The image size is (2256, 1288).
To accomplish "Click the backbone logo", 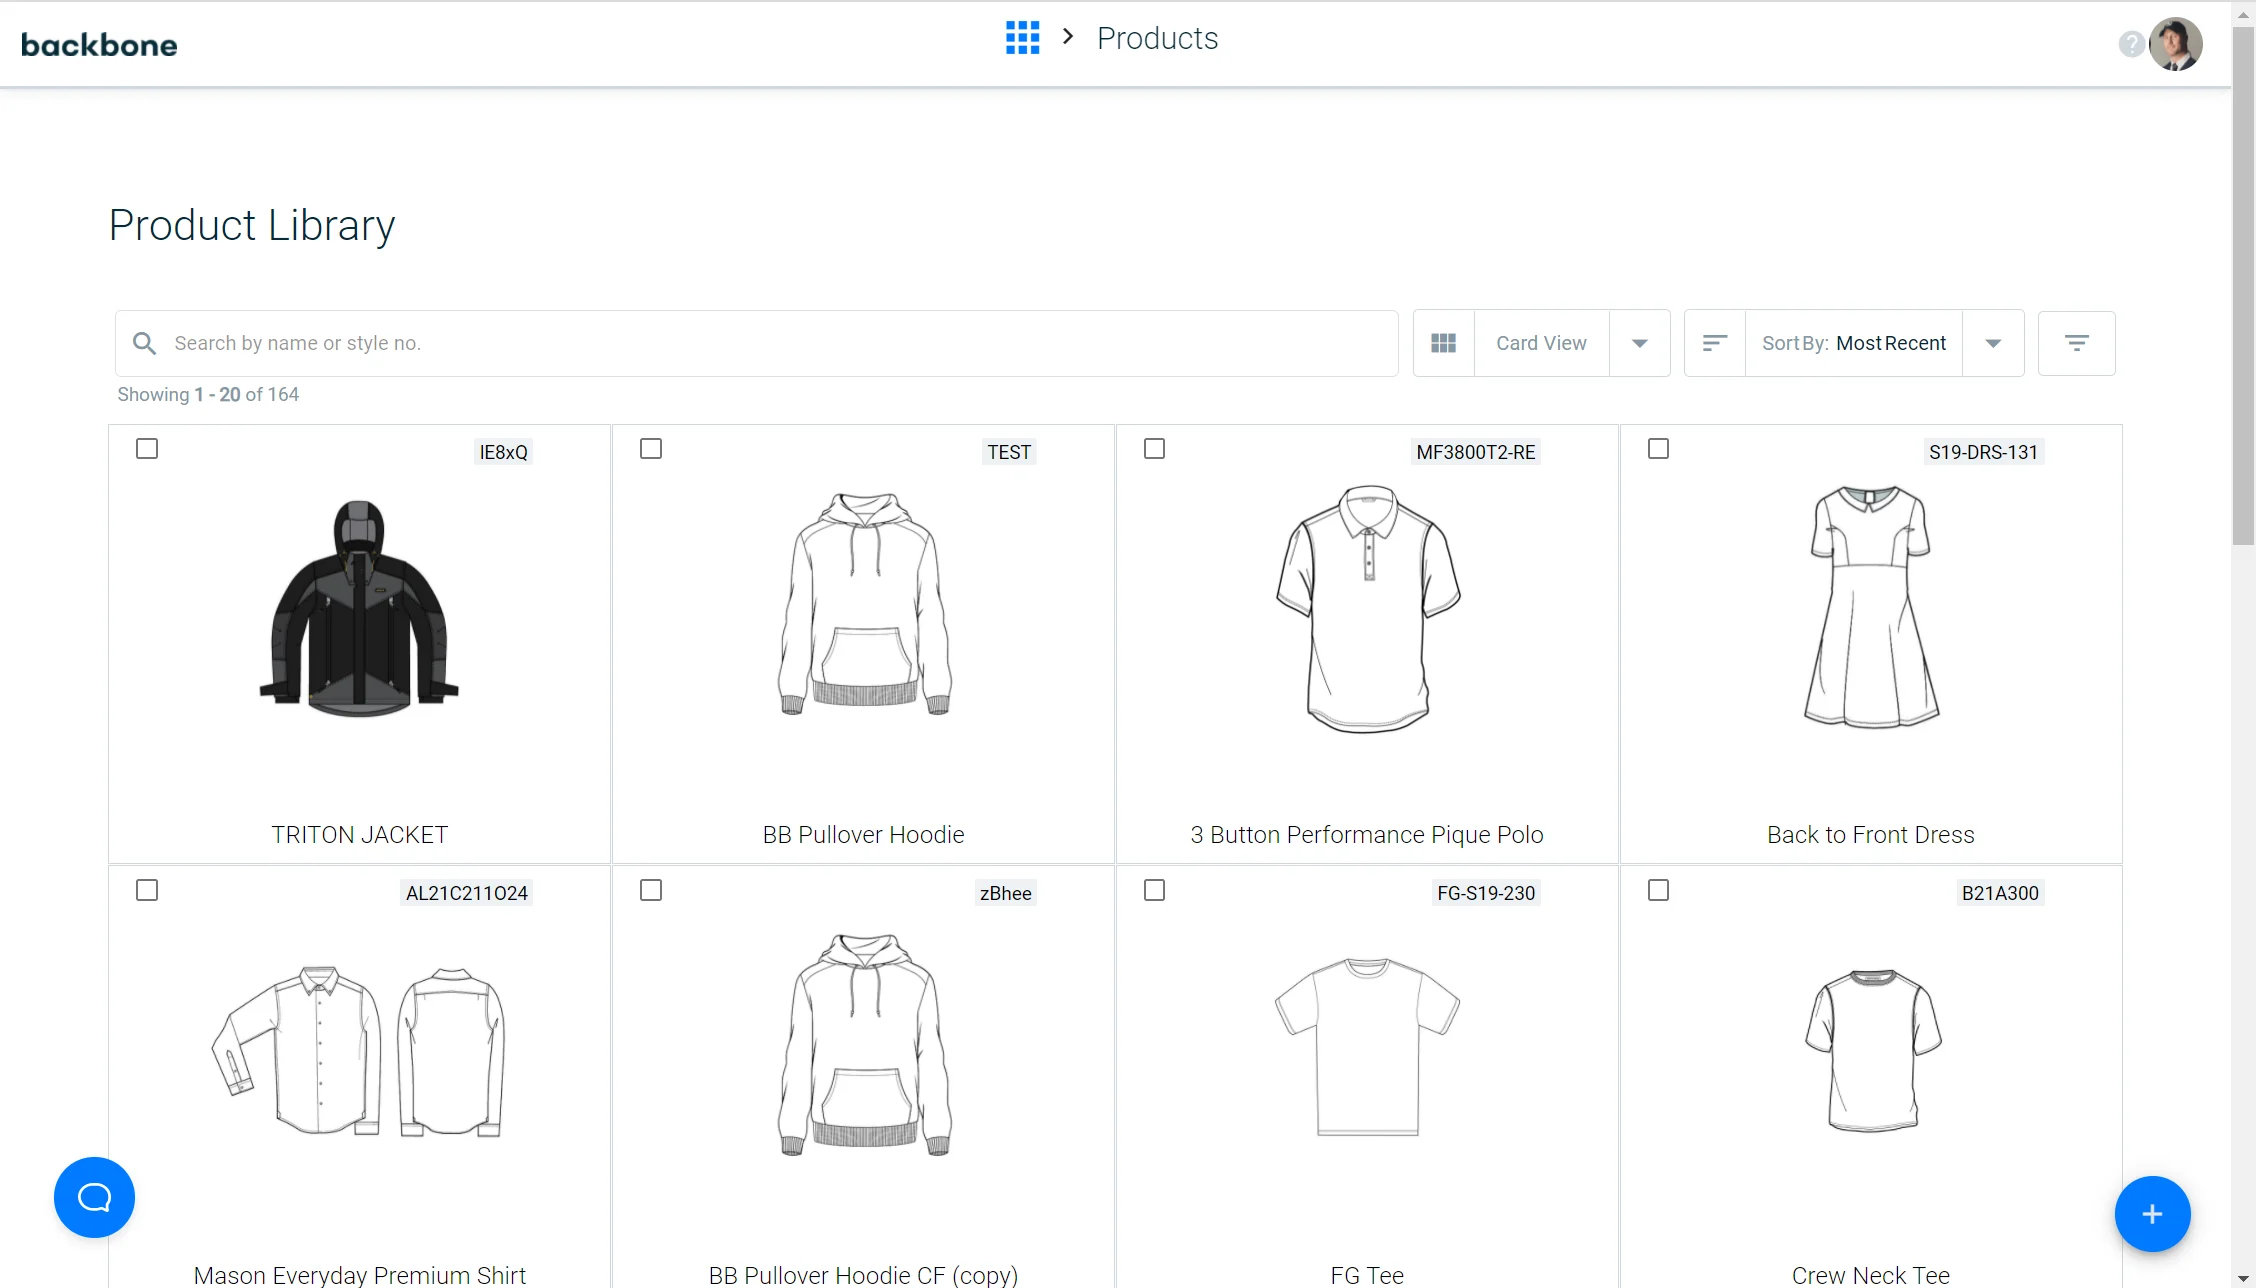I will 99,45.
